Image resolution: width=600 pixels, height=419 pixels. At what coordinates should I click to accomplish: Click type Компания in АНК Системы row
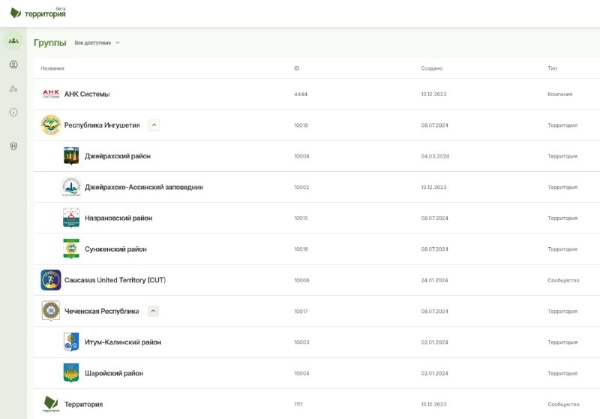pyautogui.click(x=560, y=94)
